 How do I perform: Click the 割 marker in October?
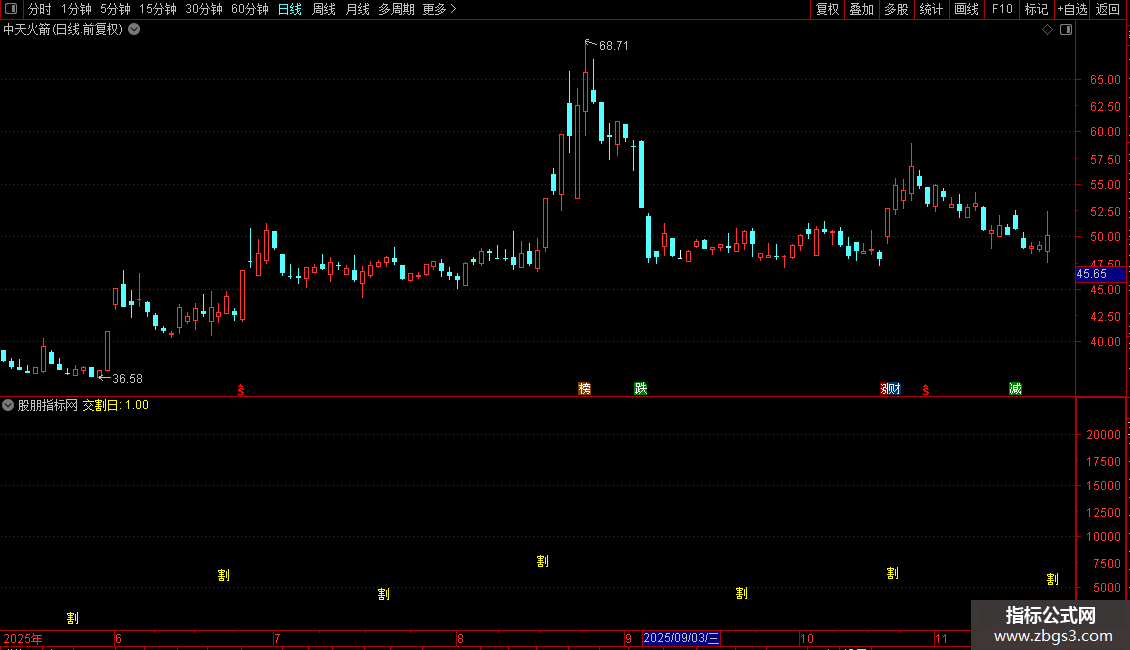(x=892, y=574)
